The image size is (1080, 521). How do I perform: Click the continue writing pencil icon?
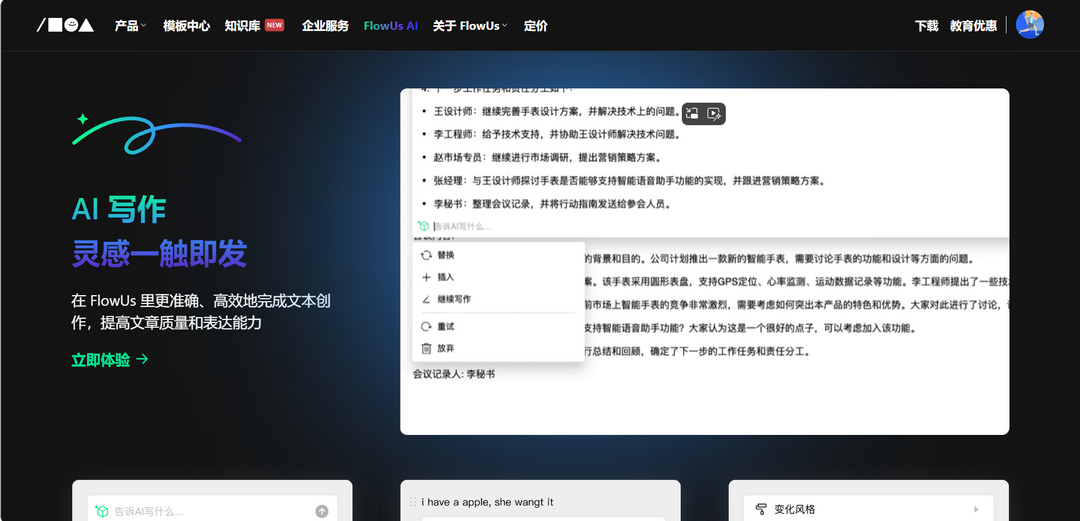click(426, 299)
